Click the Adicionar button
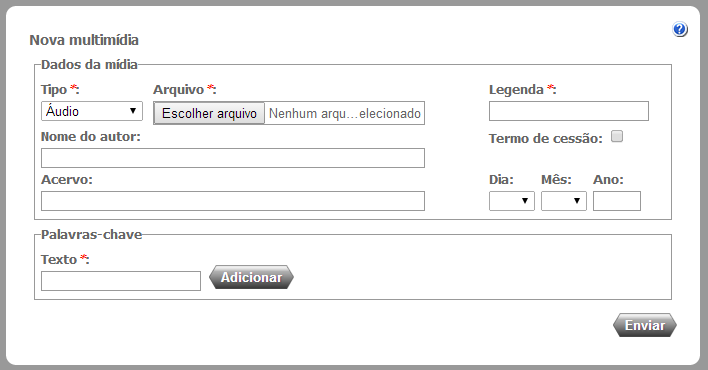The image size is (708, 370). tap(251, 277)
